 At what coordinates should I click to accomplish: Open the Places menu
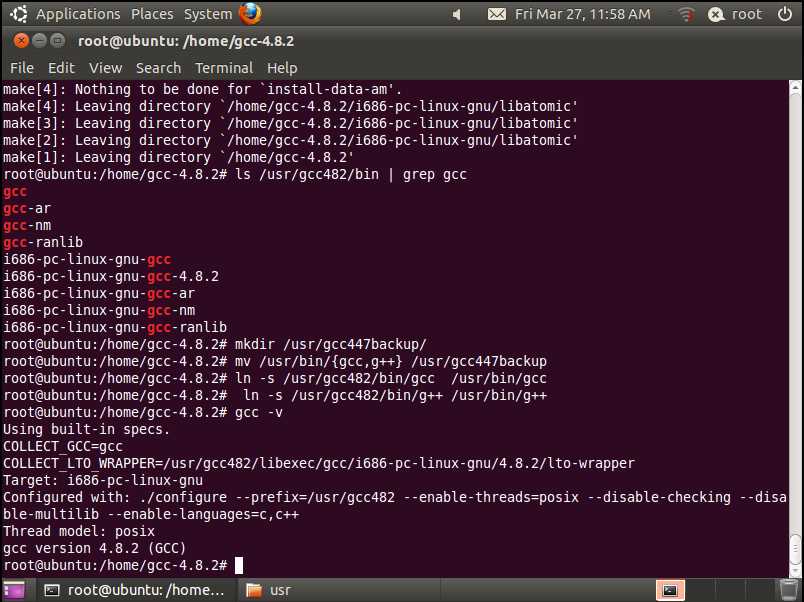point(152,14)
